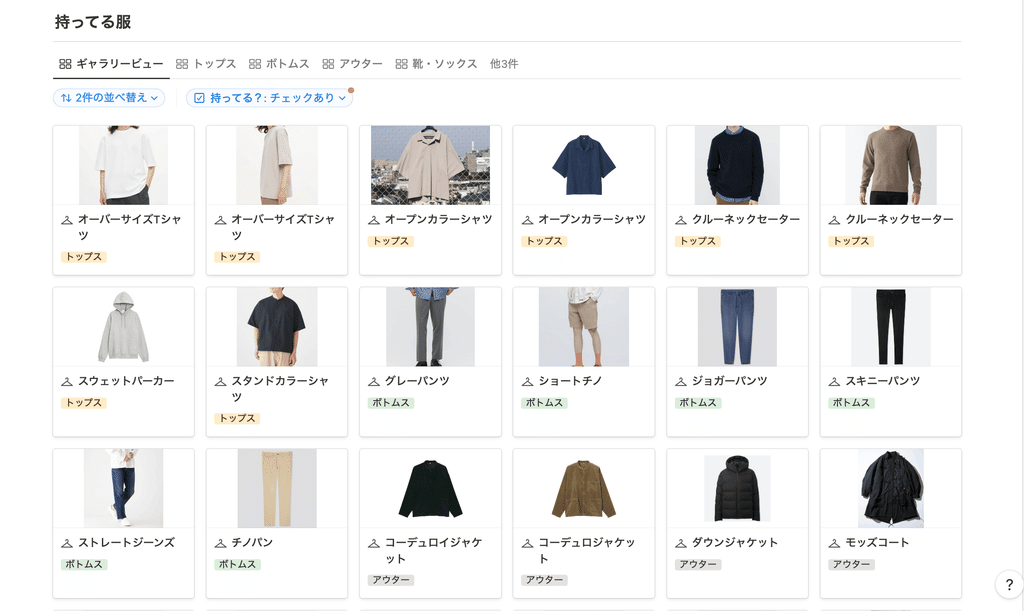Click checkbox icon in 持ってる? filter

click(200, 98)
